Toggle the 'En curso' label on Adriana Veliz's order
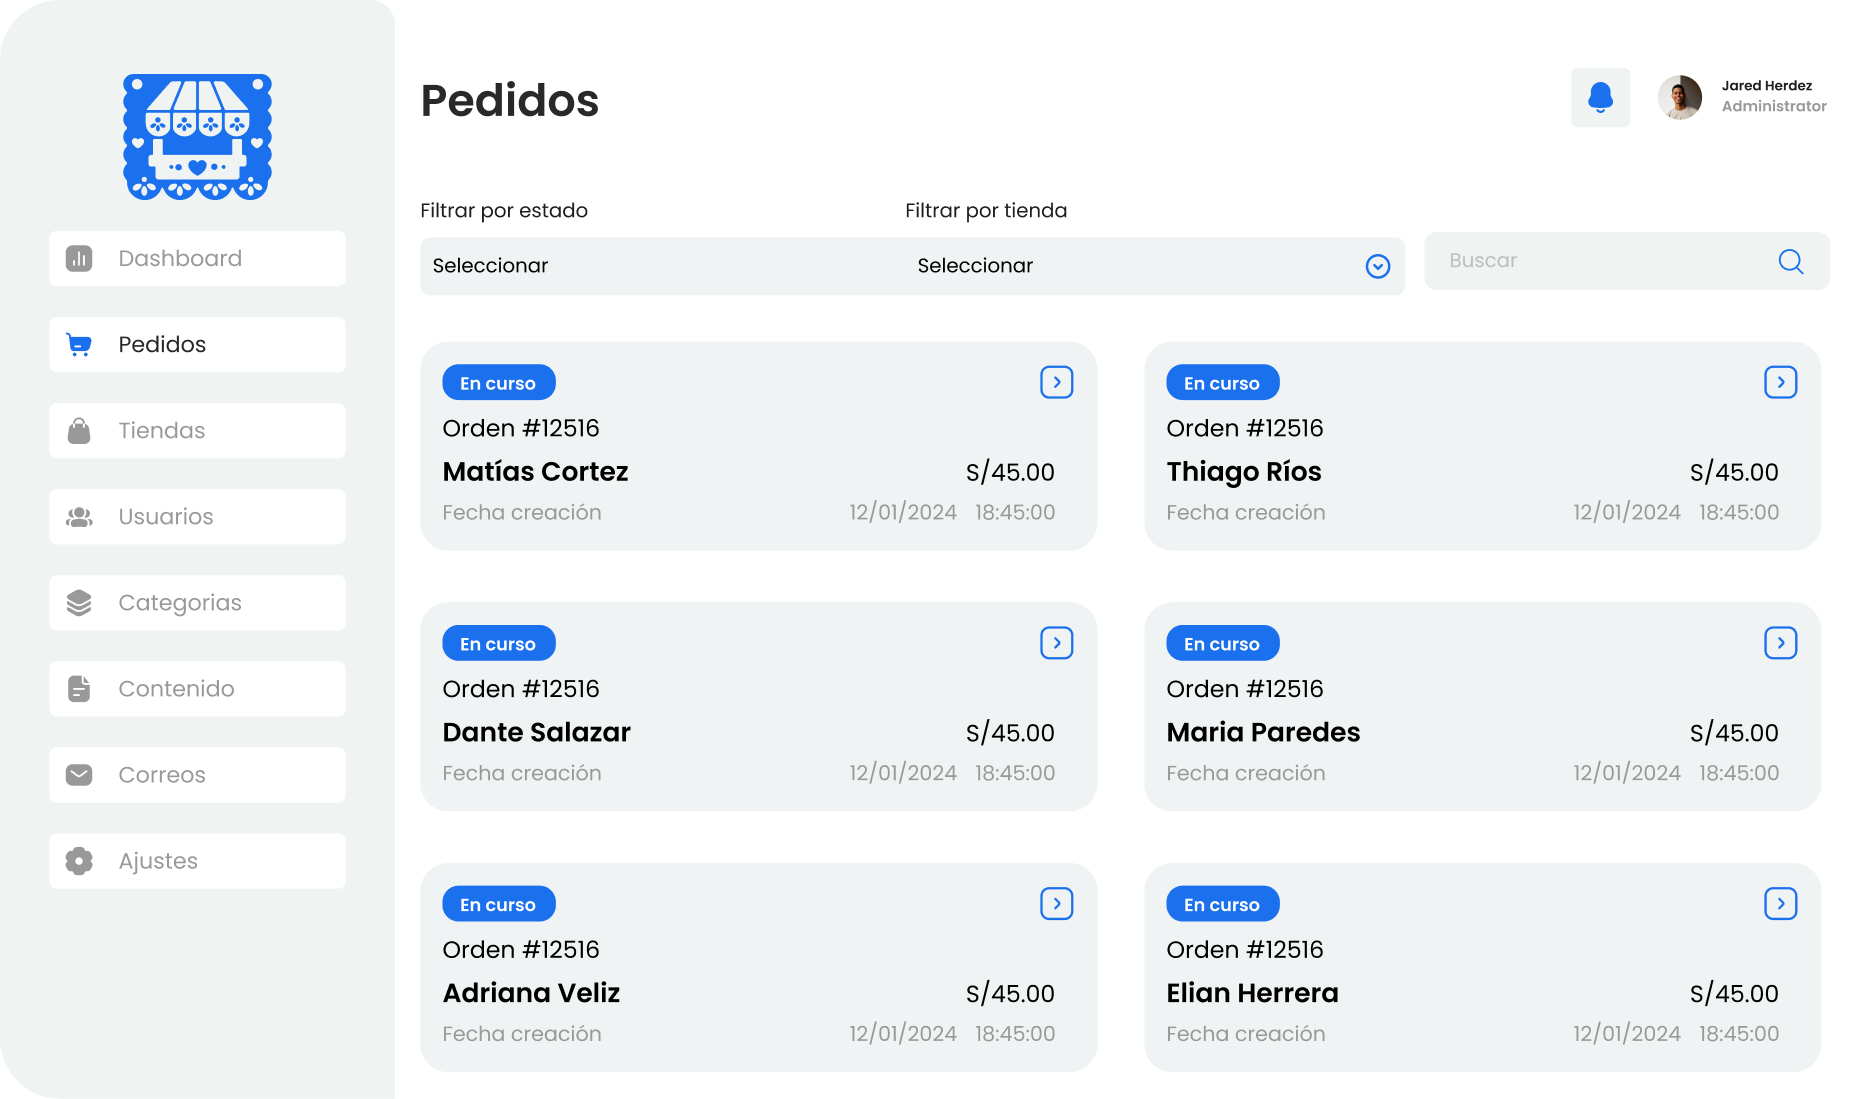Image resolution: width=1859 pixels, height=1099 pixels. coord(498,903)
